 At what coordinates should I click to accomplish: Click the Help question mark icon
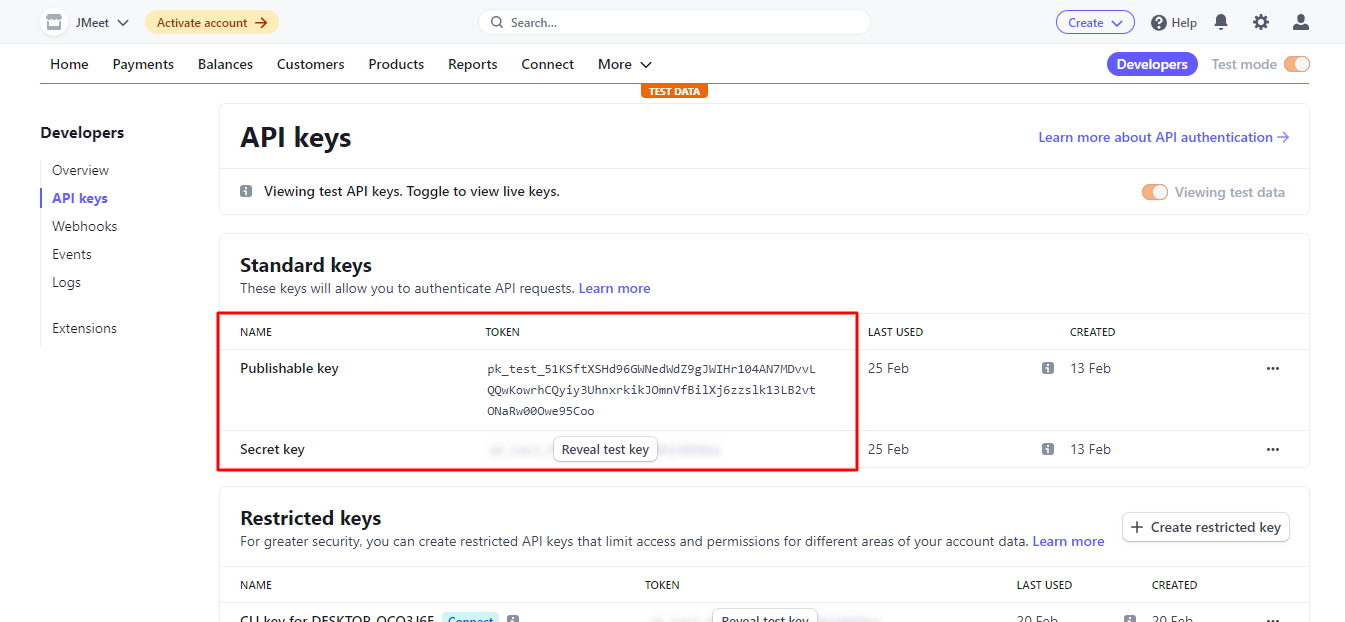pyautogui.click(x=1158, y=21)
